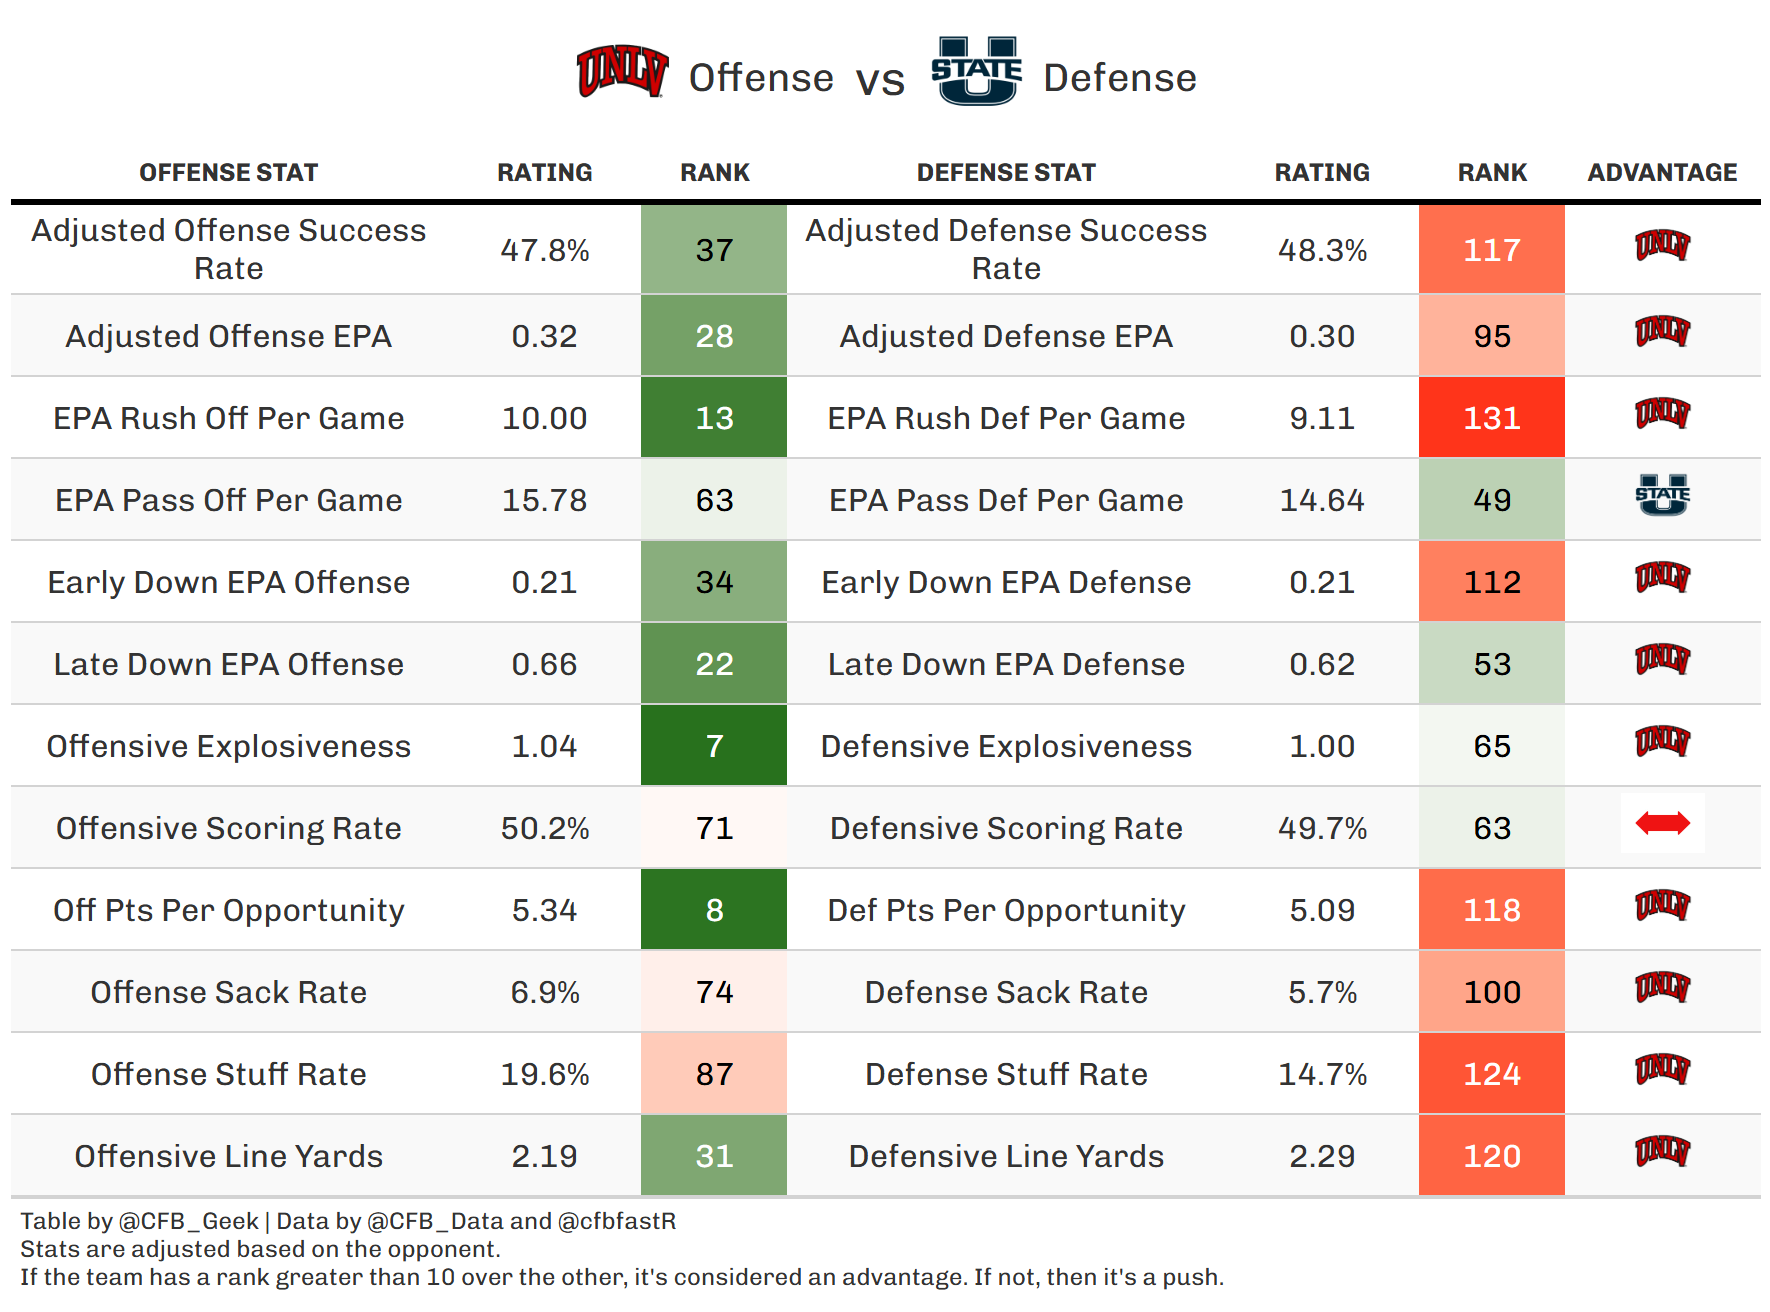Click the Utah State advantage logo for EPA Pass
The width and height of the screenshot is (1770, 1312).
(x=1662, y=496)
